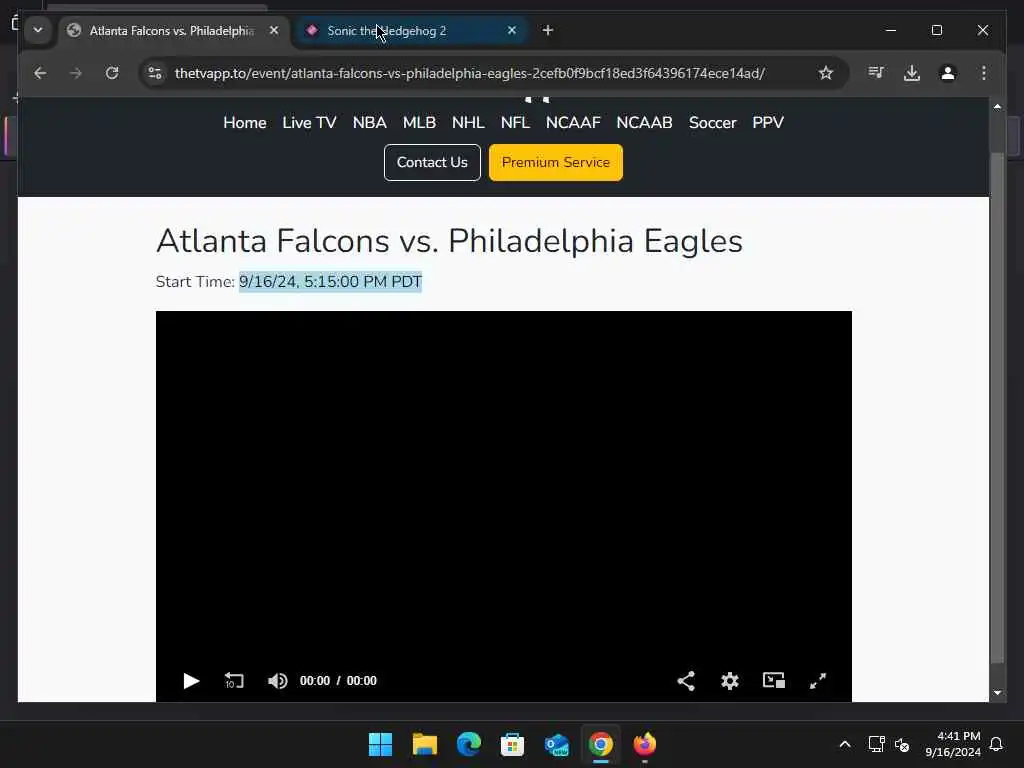
Task: Enable picture-in-picture mode
Action: click(774, 680)
